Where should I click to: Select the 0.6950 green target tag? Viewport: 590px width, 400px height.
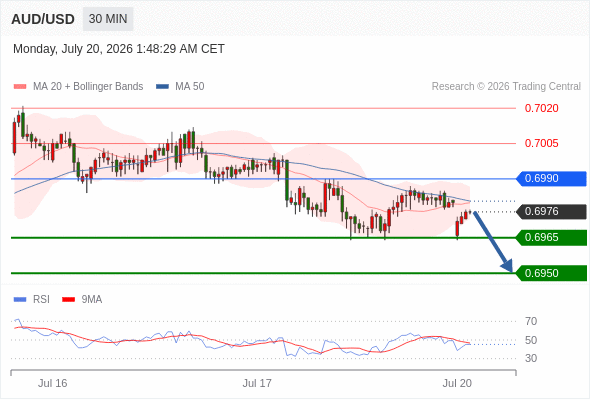[x=551, y=273]
